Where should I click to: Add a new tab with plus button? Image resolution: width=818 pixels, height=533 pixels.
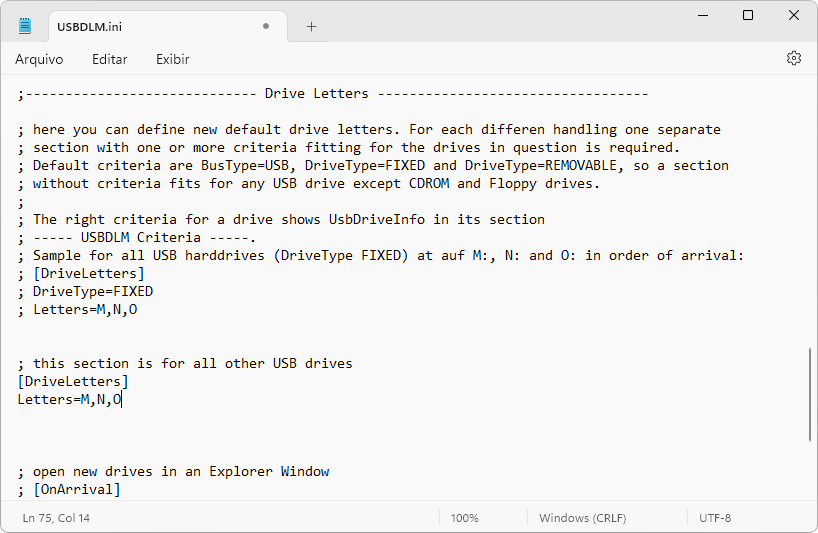[311, 27]
